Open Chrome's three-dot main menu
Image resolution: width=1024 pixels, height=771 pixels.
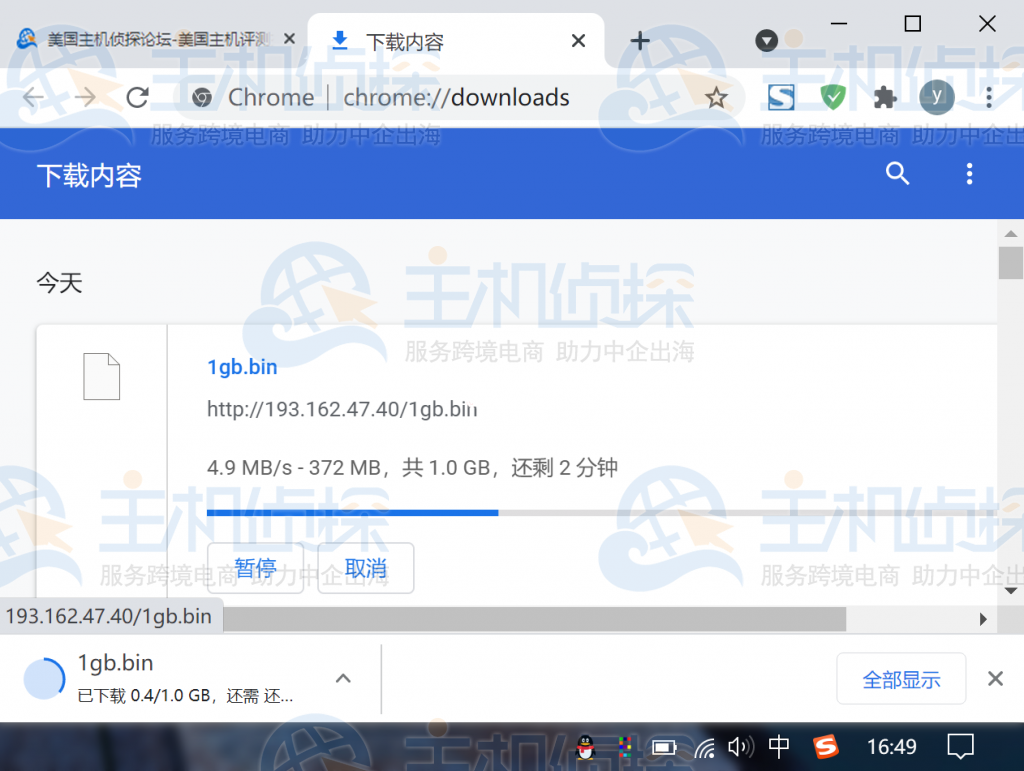click(x=989, y=98)
